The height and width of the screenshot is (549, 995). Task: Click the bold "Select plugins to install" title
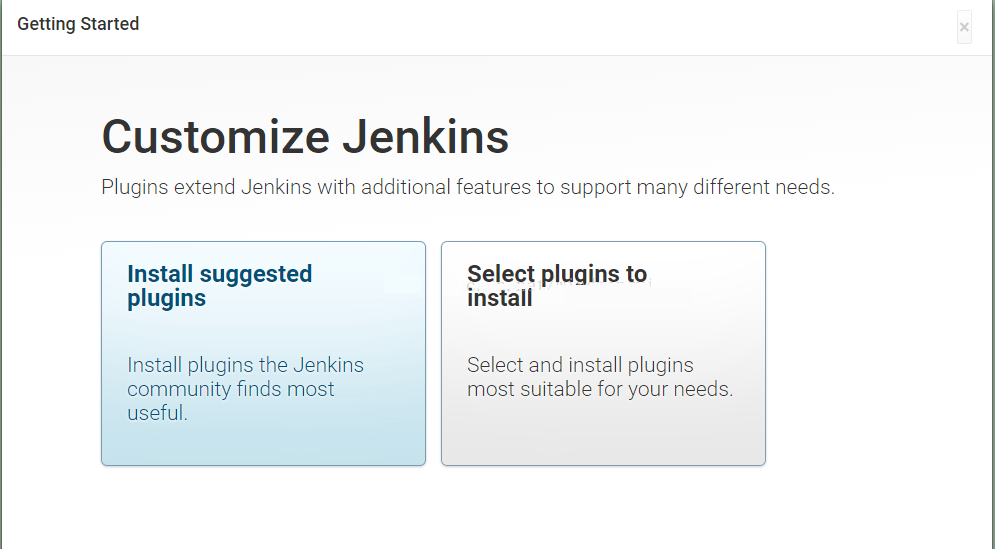[557, 286]
